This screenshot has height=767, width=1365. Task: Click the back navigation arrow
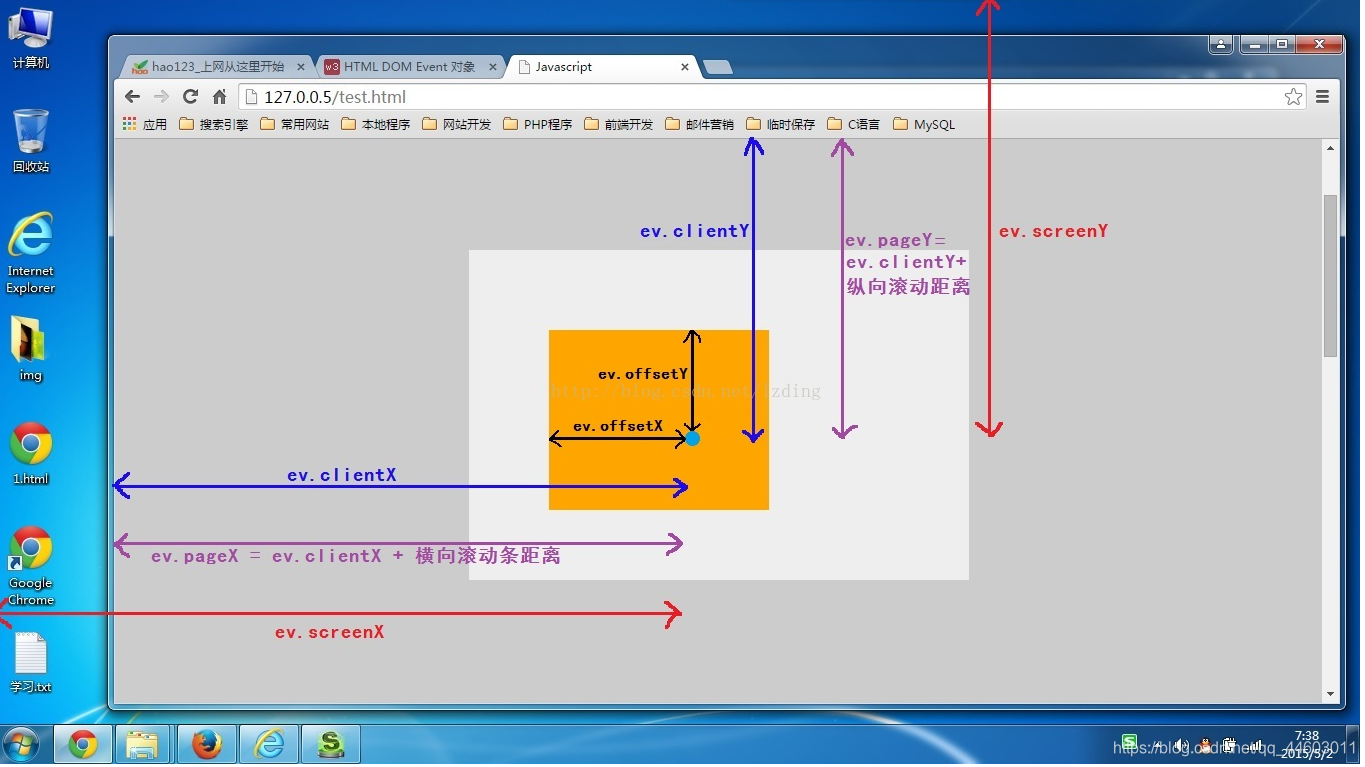[132, 96]
